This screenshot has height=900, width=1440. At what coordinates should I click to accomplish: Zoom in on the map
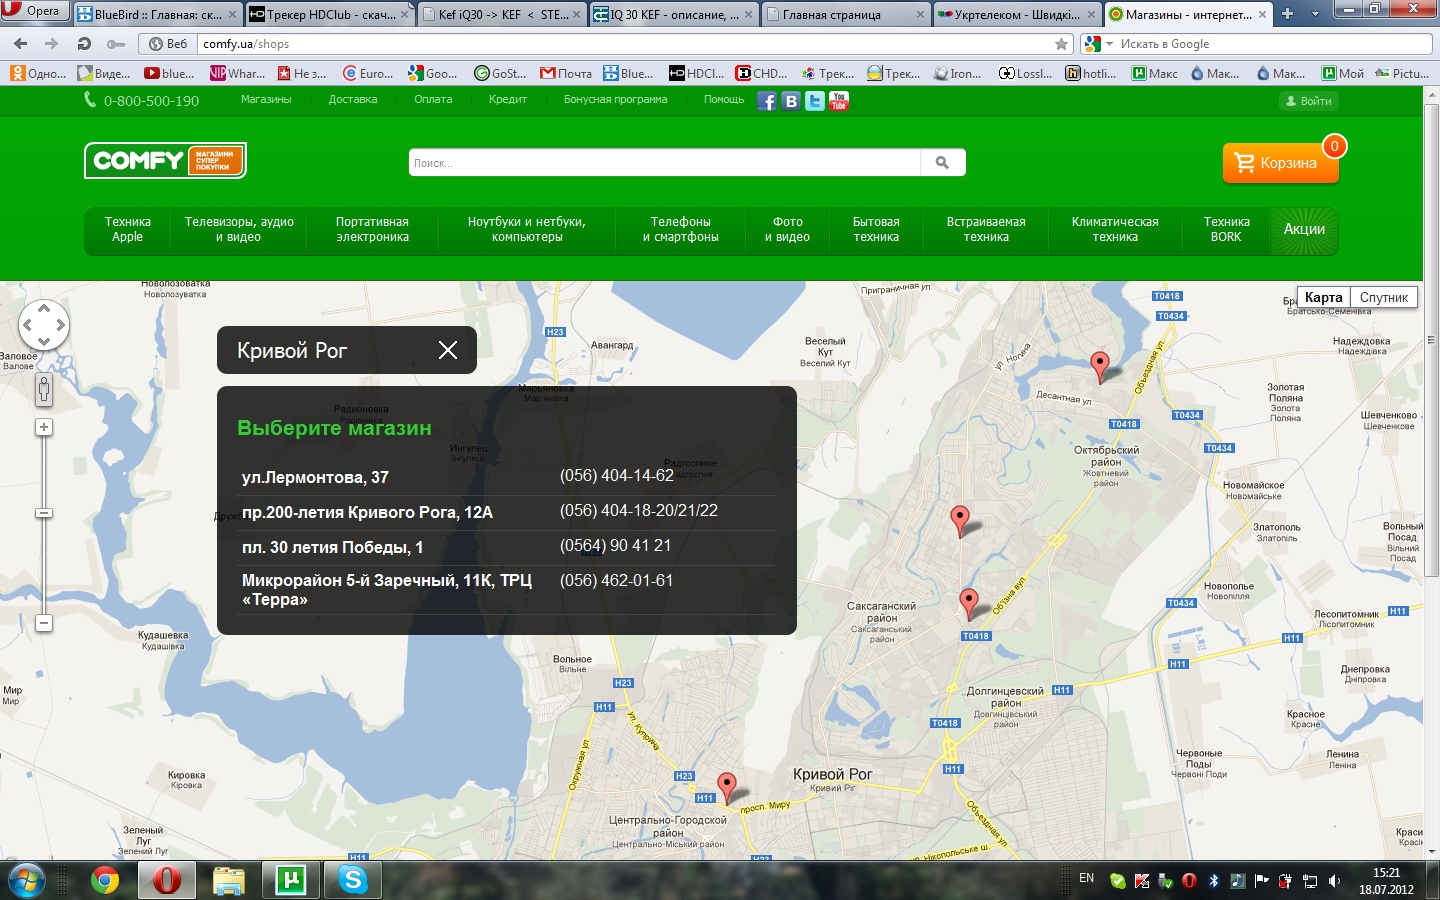pos(44,427)
